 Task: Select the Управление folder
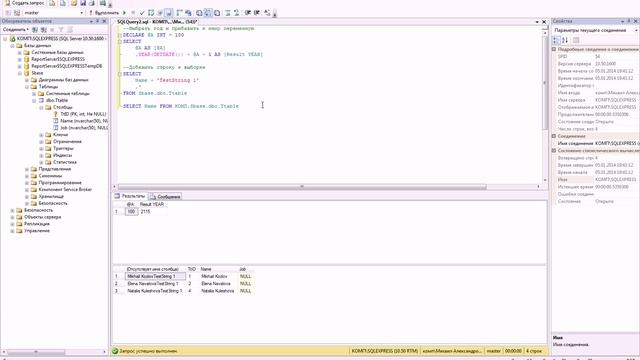37,231
